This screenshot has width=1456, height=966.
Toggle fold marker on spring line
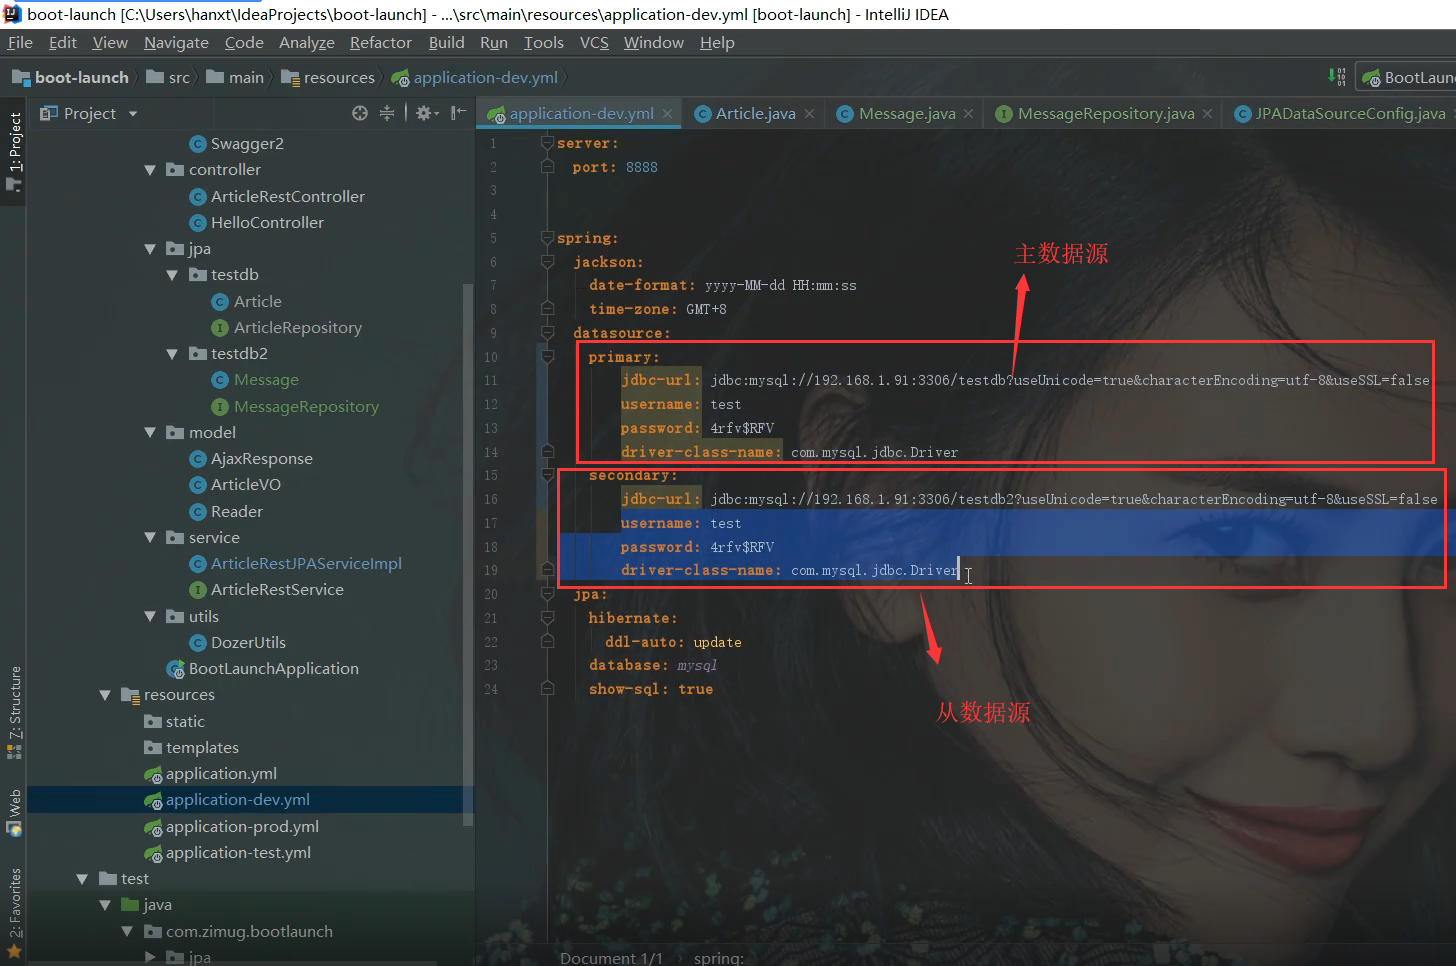click(547, 238)
